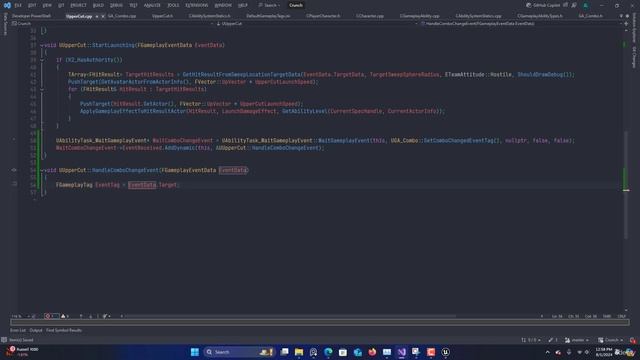640x360 pixels.
Task: Collapse the HandleComboChangeEvent function
Action: (42, 170)
